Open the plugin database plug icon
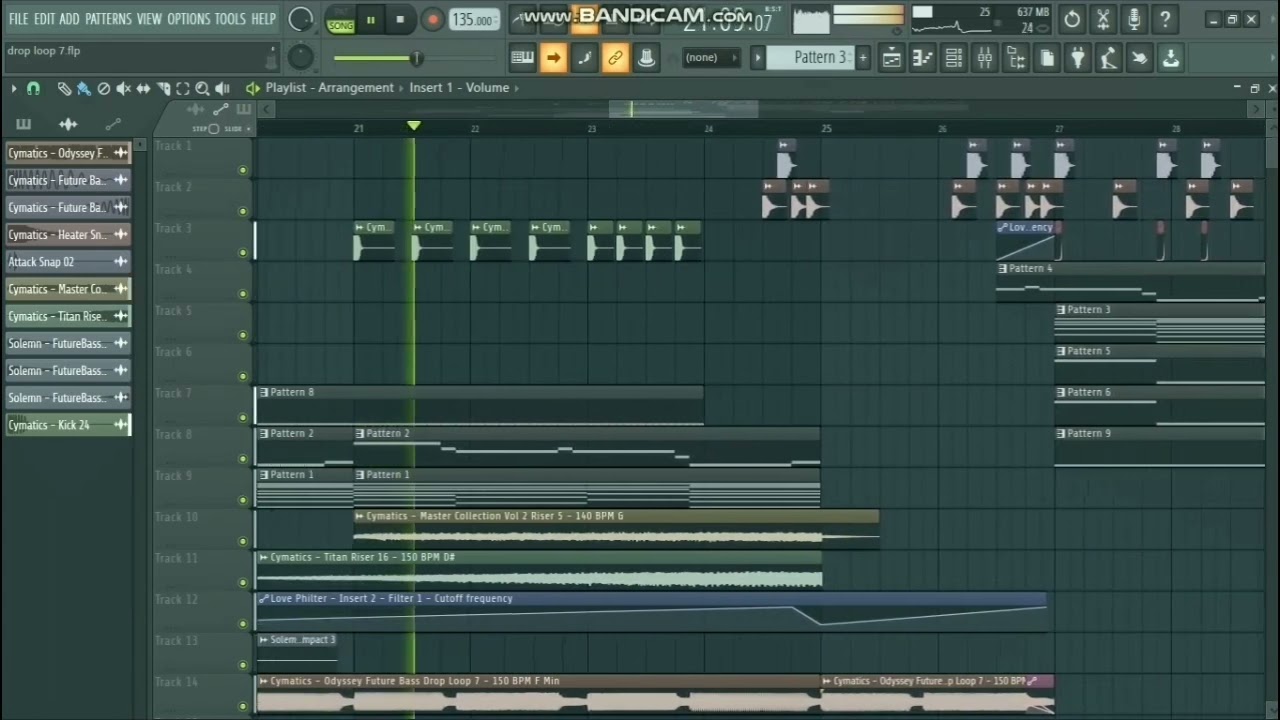 click(1077, 58)
